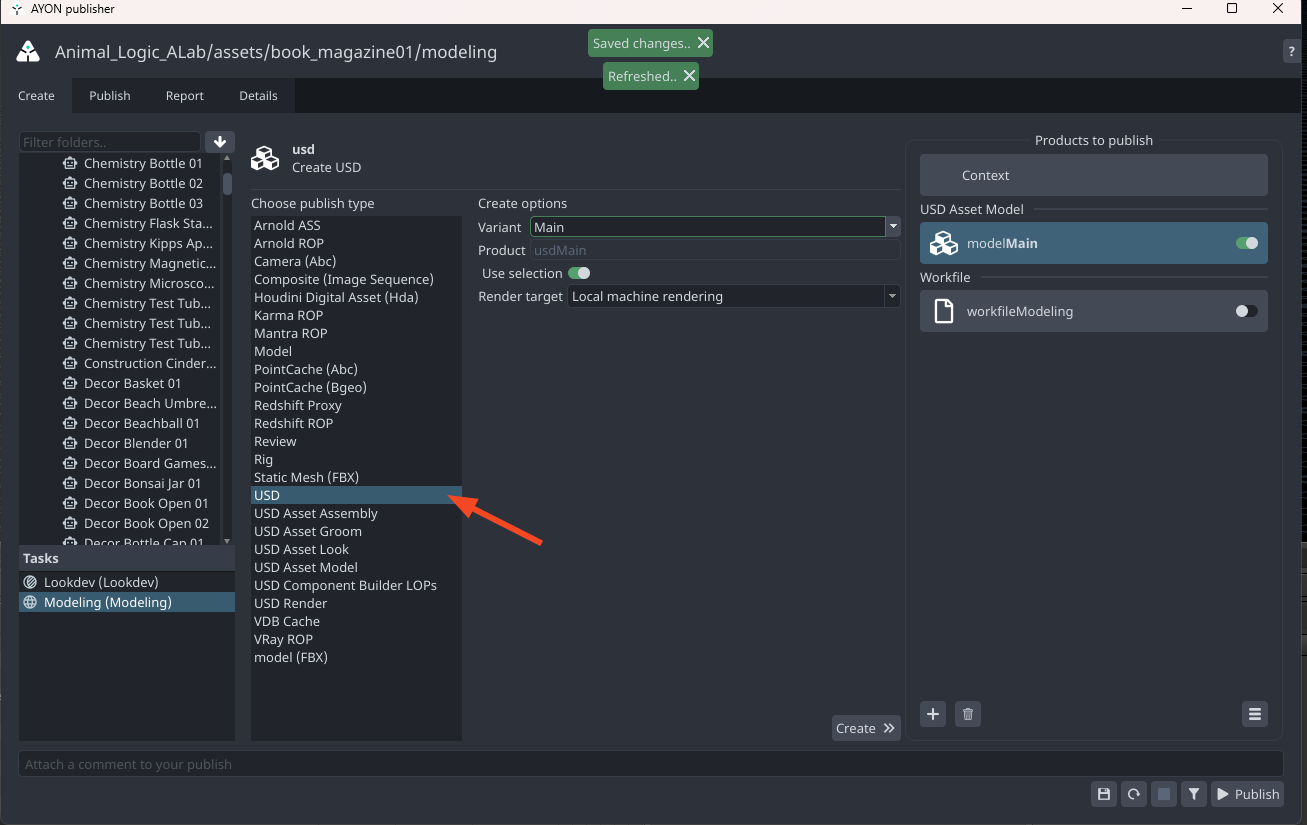Select 'USD Asset Model' publish type

tap(356, 567)
